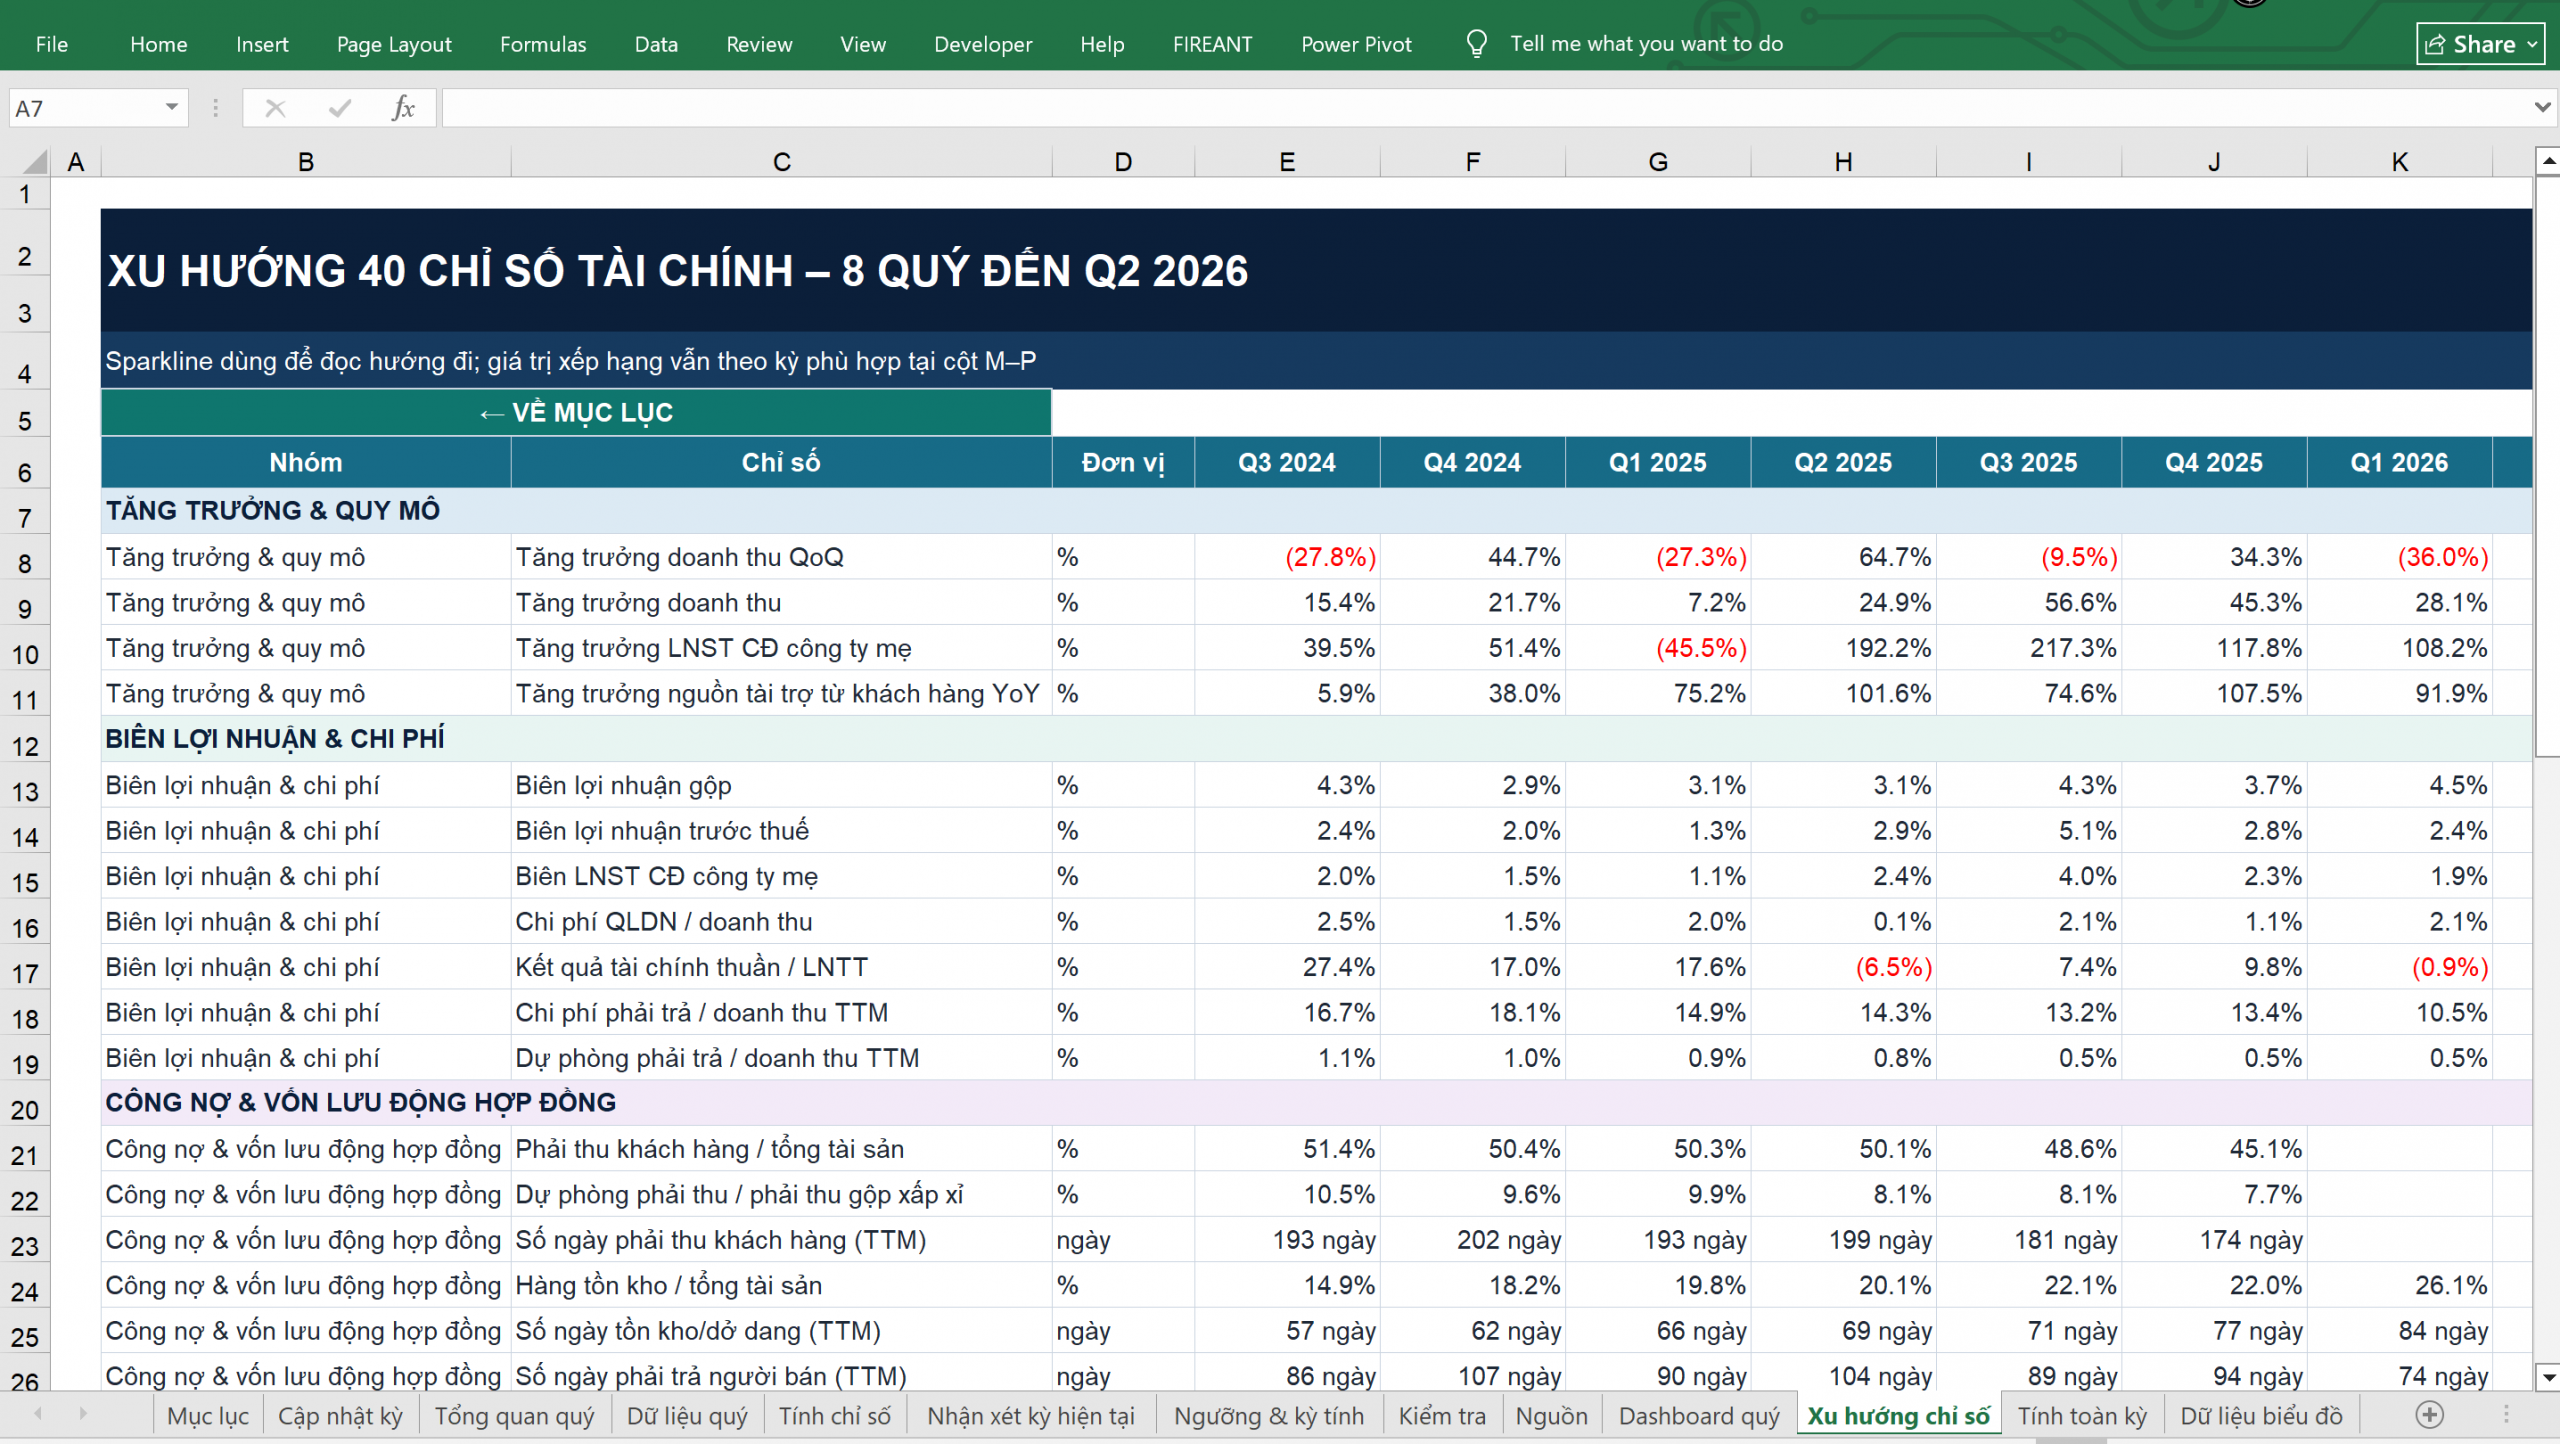
Task: Open the Formulas ribbon tab
Action: coord(543,44)
